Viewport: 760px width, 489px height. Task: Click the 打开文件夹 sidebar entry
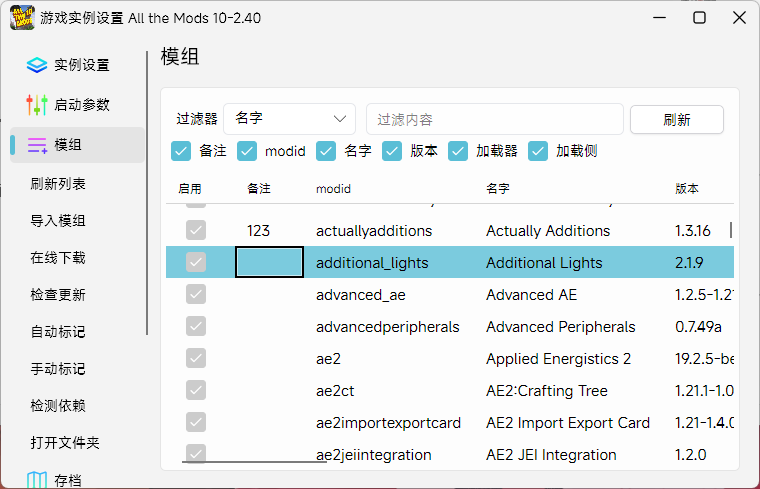tap(65, 443)
